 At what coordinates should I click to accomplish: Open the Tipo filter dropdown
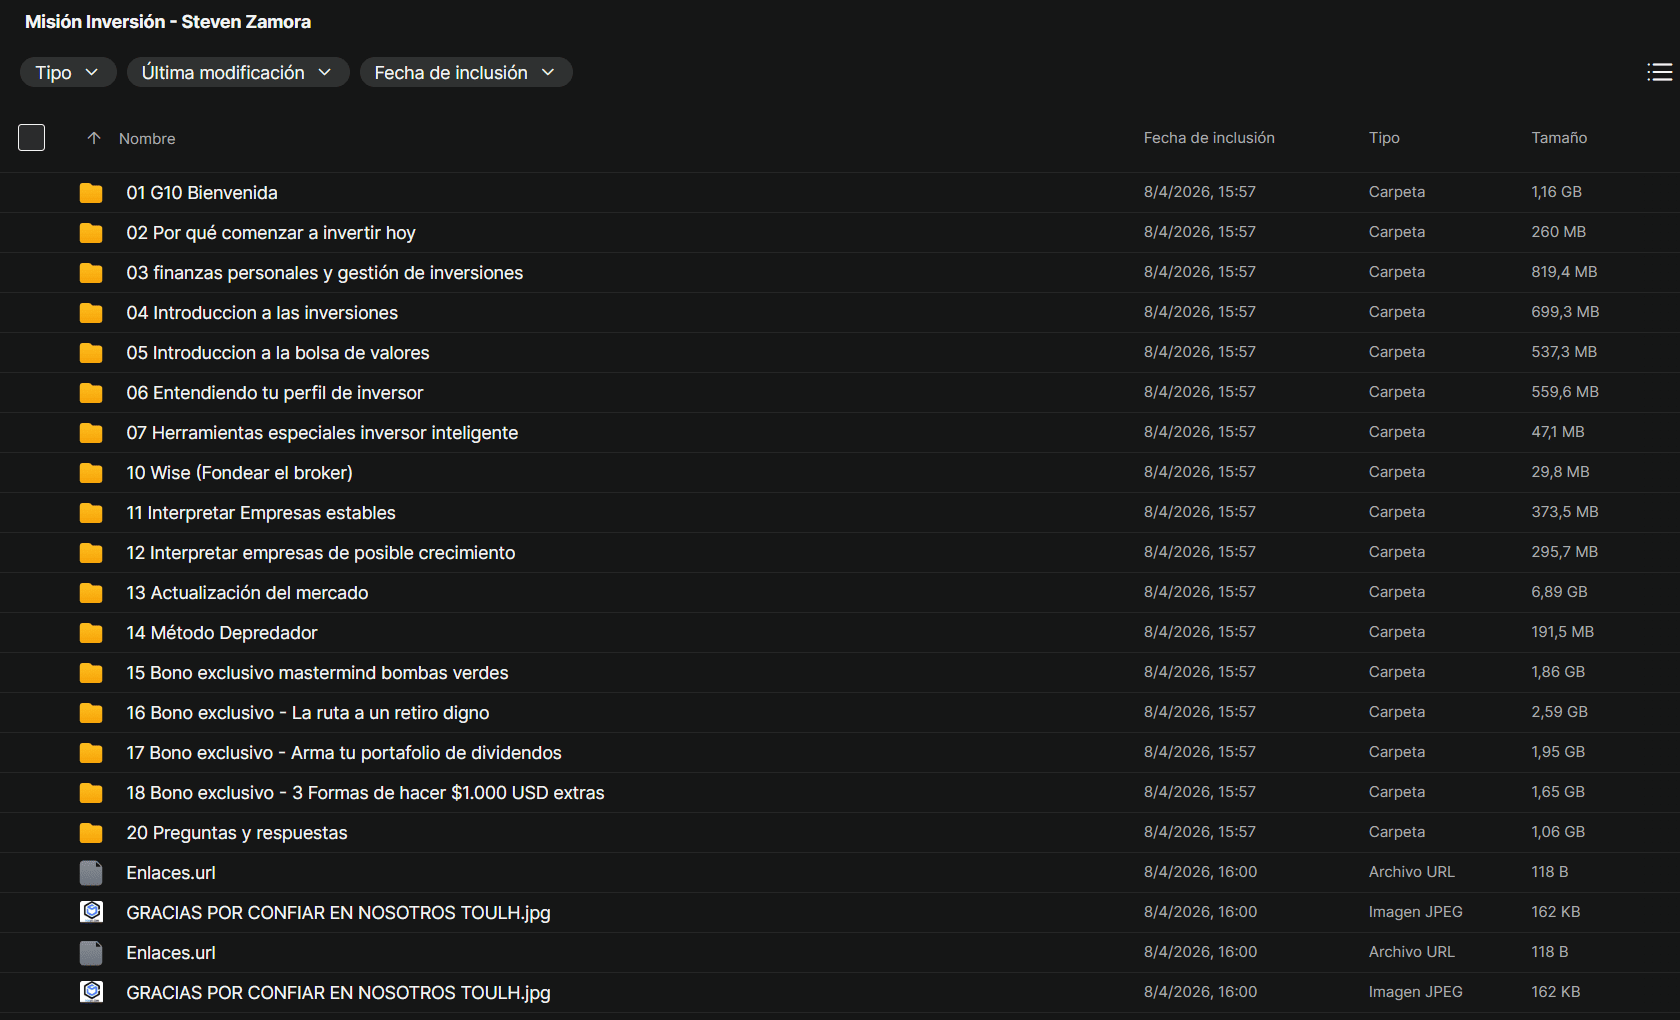click(x=67, y=73)
